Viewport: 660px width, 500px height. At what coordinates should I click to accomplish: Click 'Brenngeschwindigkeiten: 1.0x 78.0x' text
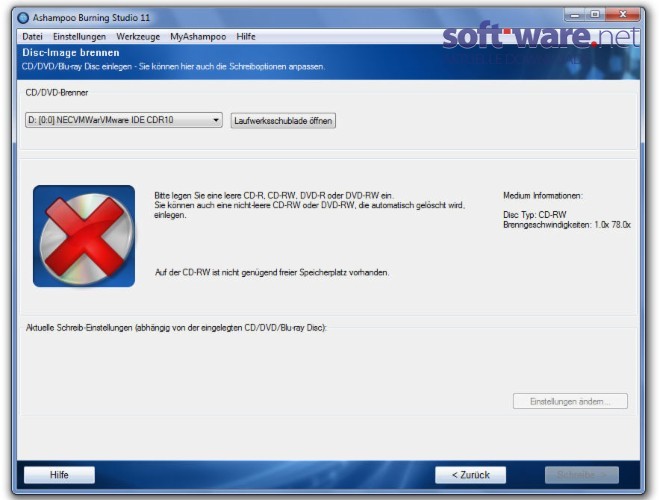567,225
